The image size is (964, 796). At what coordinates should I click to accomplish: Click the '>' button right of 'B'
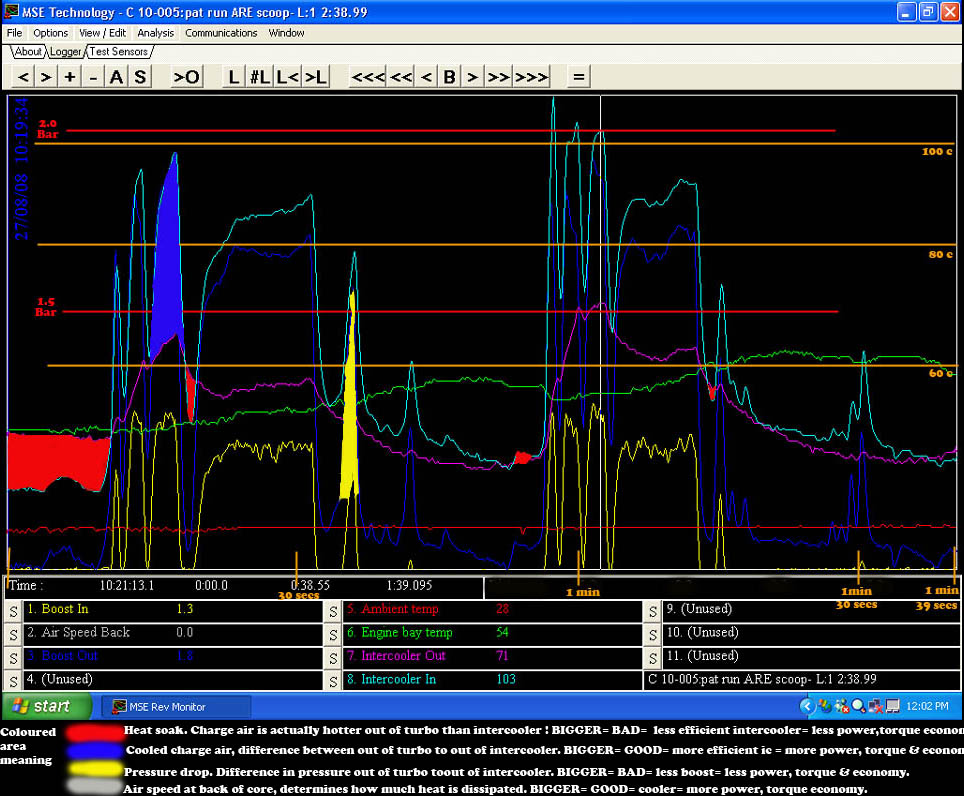tap(472, 77)
